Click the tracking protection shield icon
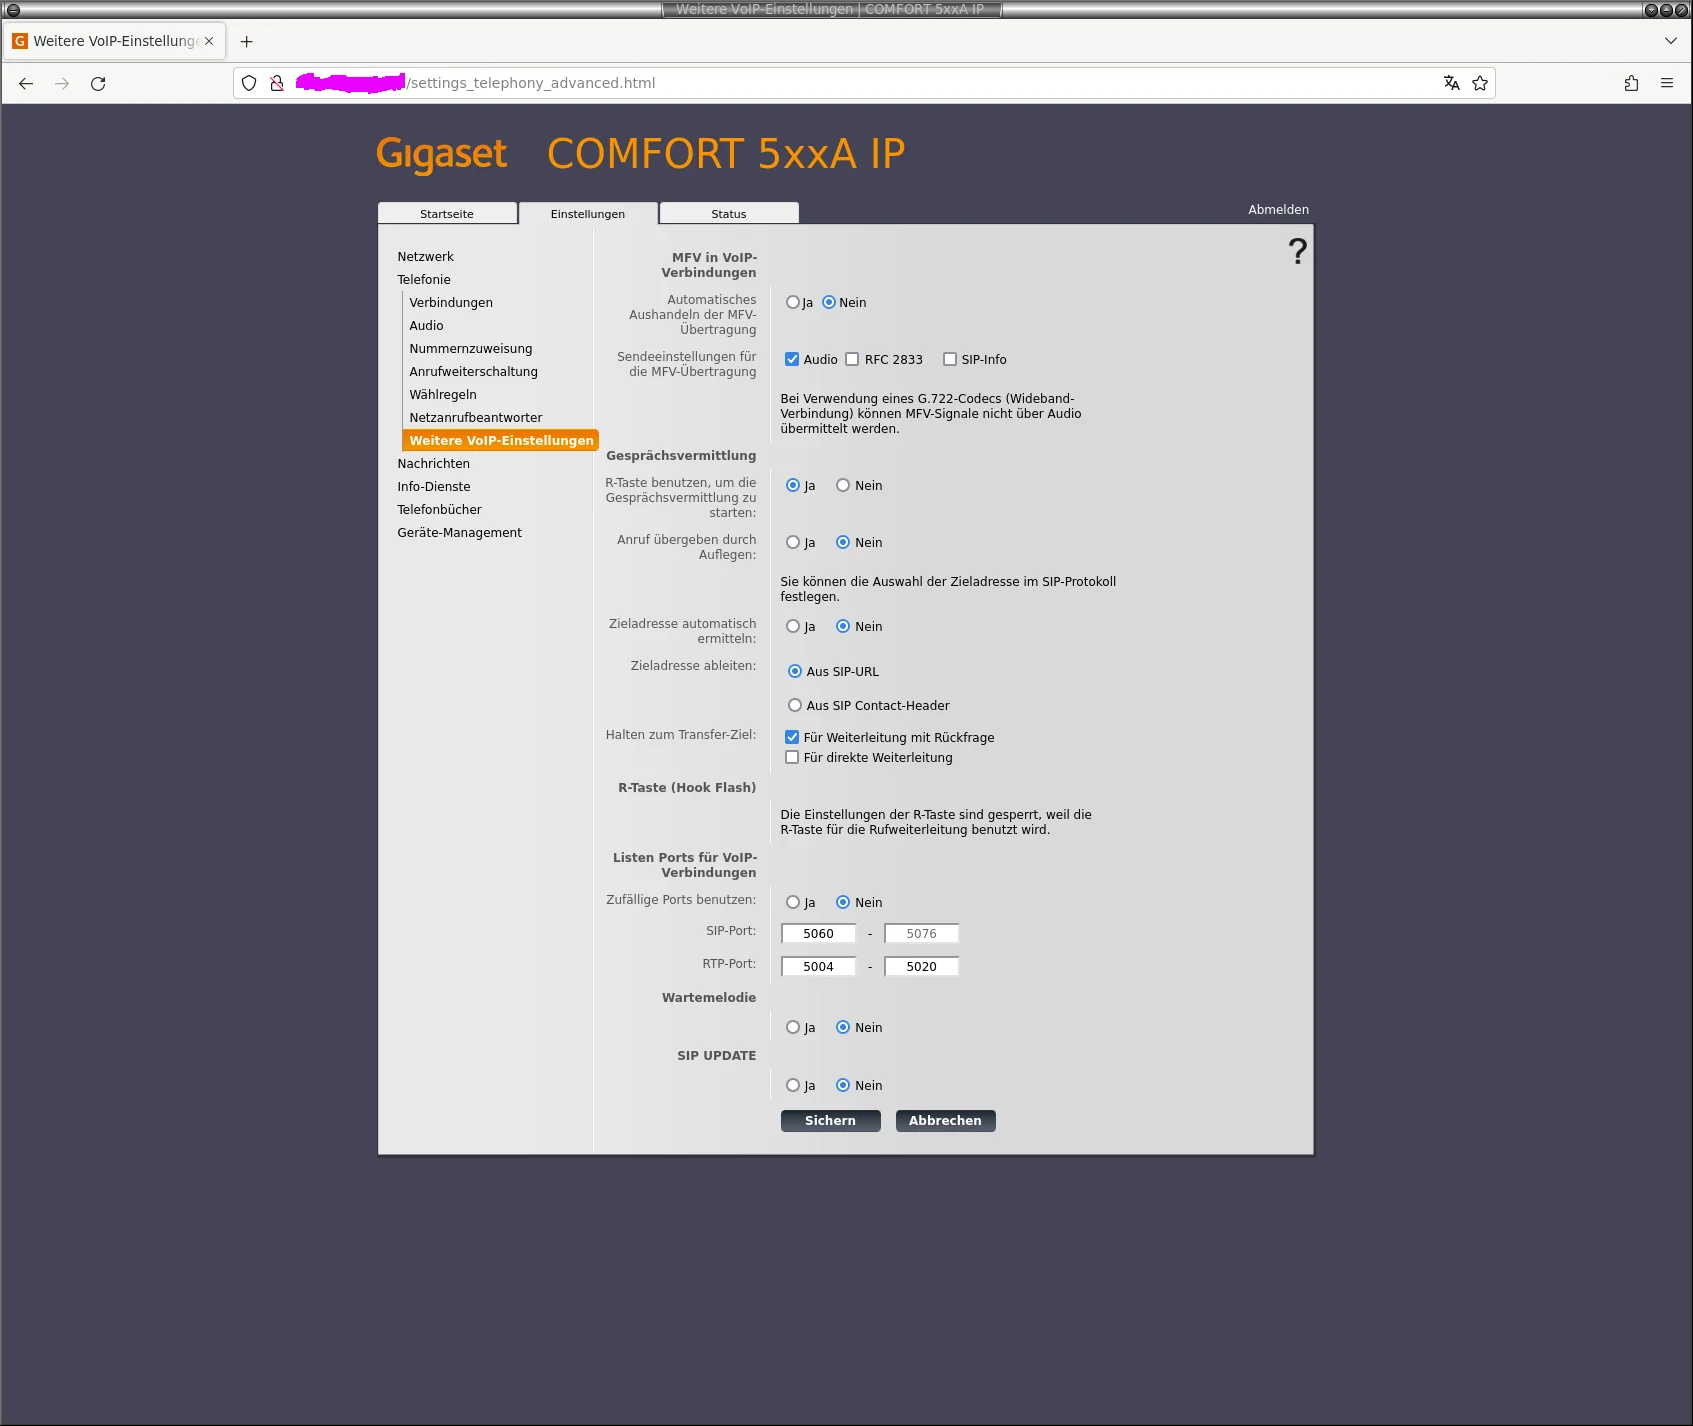 click(x=249, y=83)
